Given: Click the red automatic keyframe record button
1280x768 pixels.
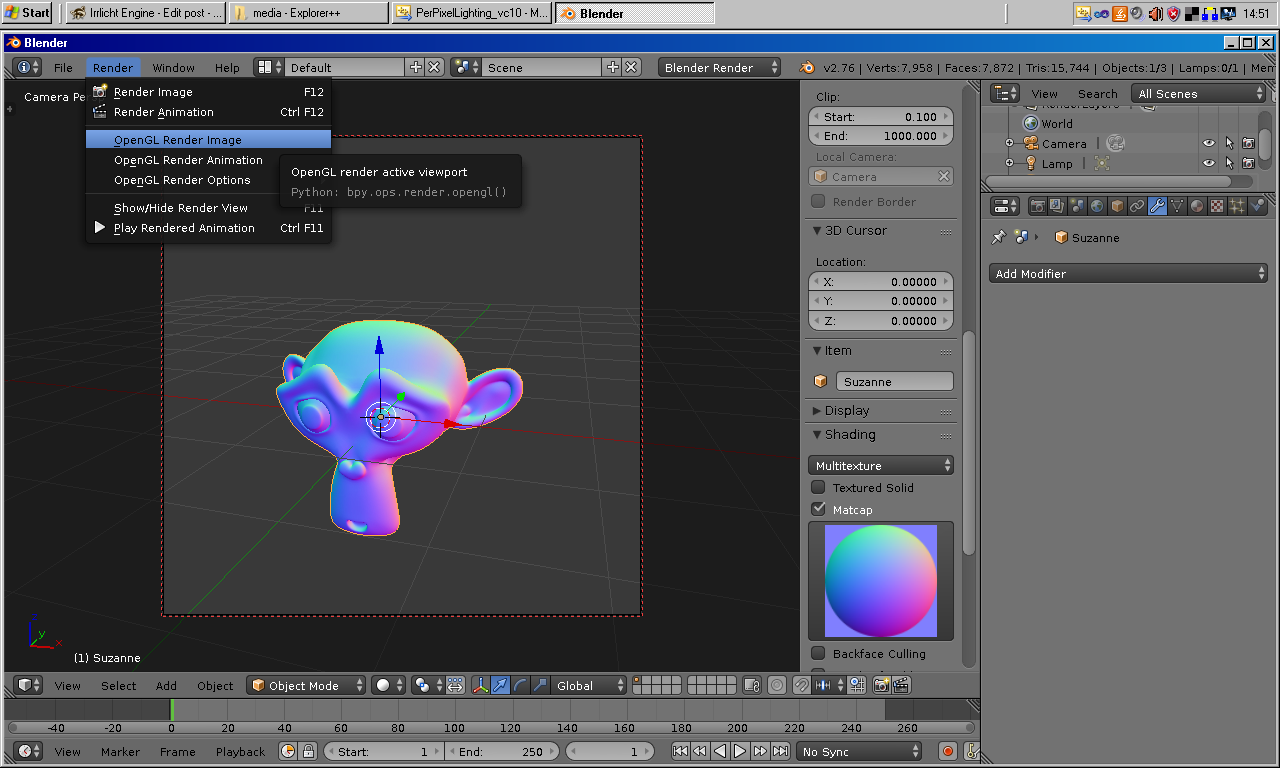Looking at the screenshot, I should click(x=948, y=751).
